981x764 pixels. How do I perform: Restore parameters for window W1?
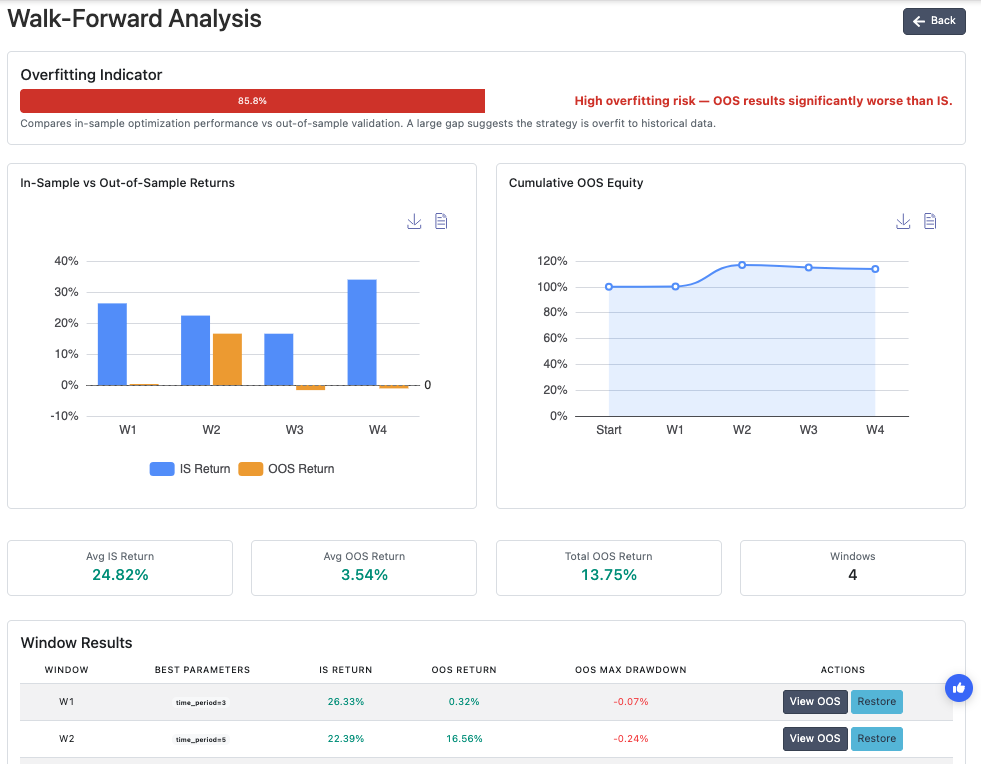tap(877, 702)
